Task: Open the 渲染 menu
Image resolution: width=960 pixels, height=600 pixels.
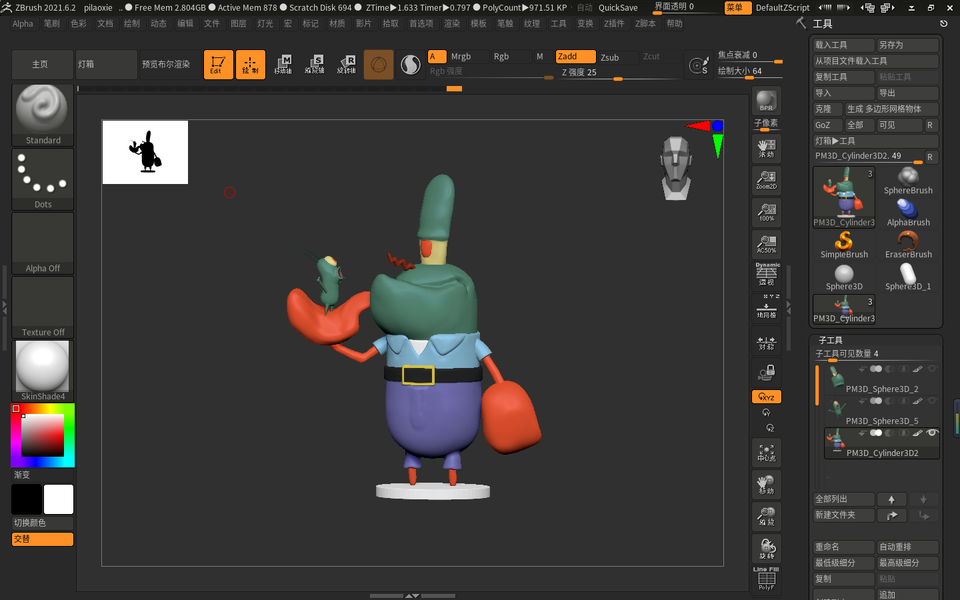Action: point(451,23)
